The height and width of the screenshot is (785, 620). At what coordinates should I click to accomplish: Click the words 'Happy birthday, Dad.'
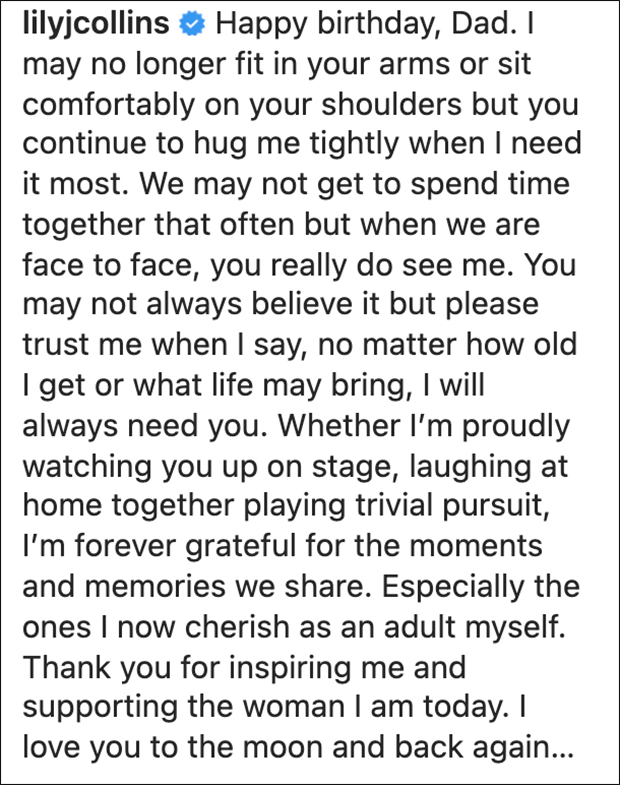(x=366, y=25)
